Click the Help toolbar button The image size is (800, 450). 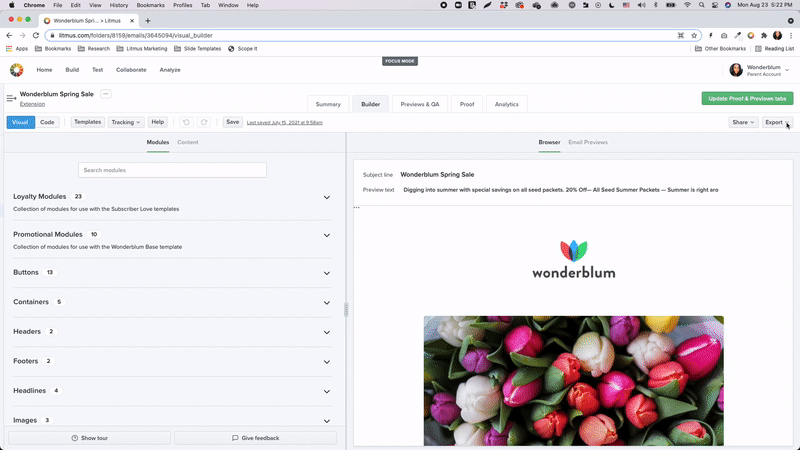click(x=158, y=122)
